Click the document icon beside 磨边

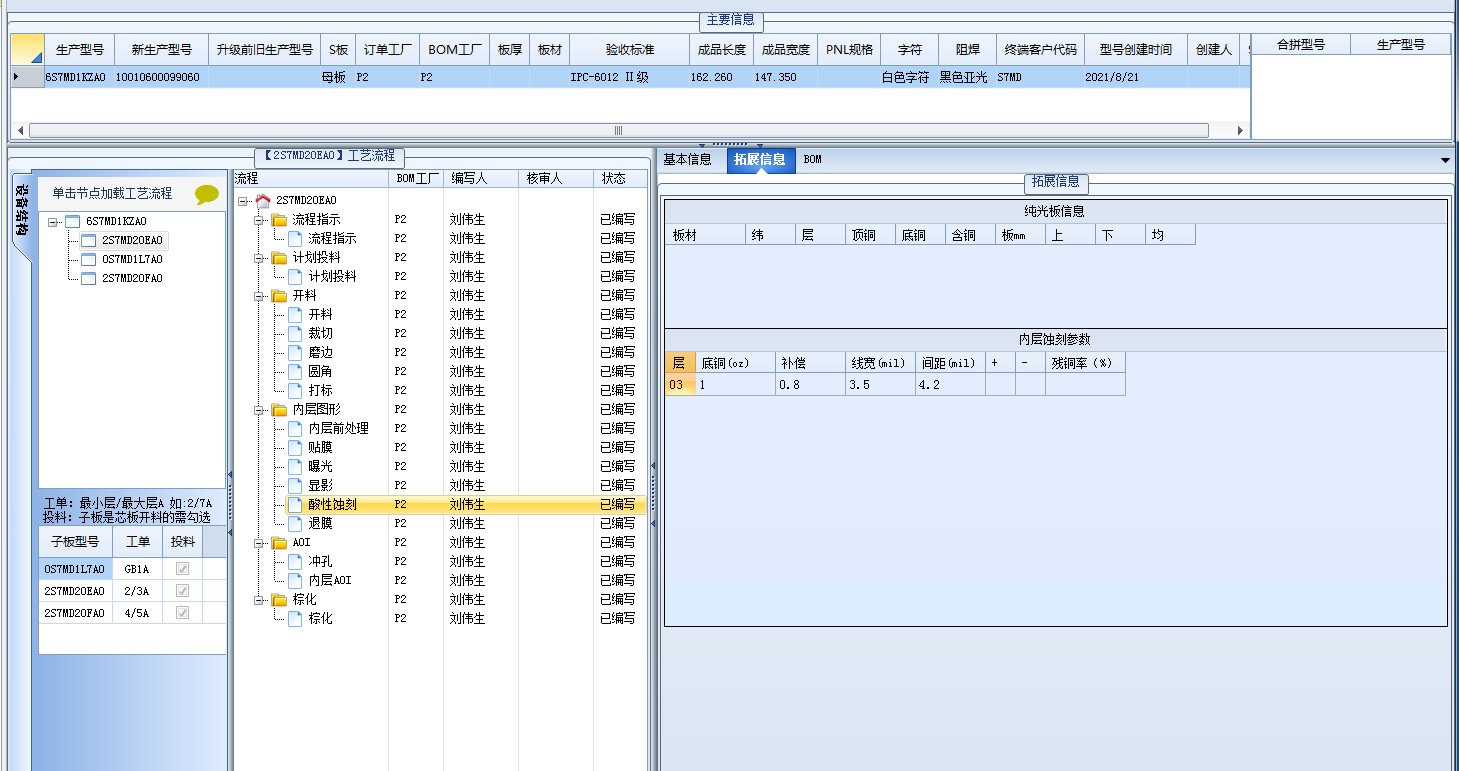coord(295,353)
